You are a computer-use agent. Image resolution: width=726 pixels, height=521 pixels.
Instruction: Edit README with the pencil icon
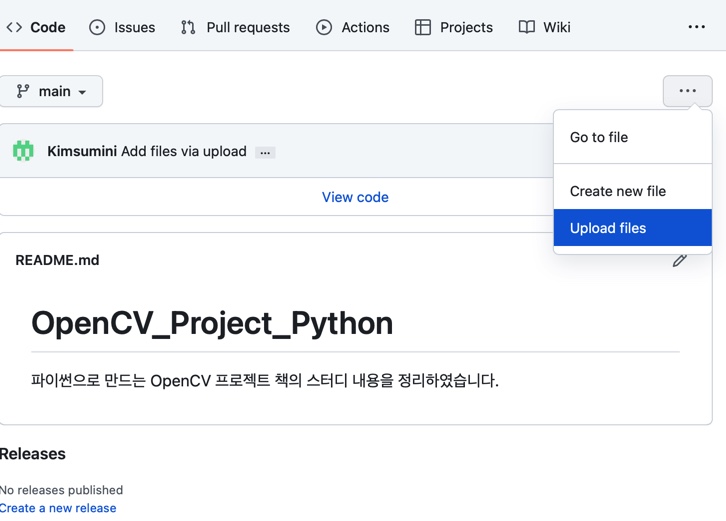click(679, 261)
